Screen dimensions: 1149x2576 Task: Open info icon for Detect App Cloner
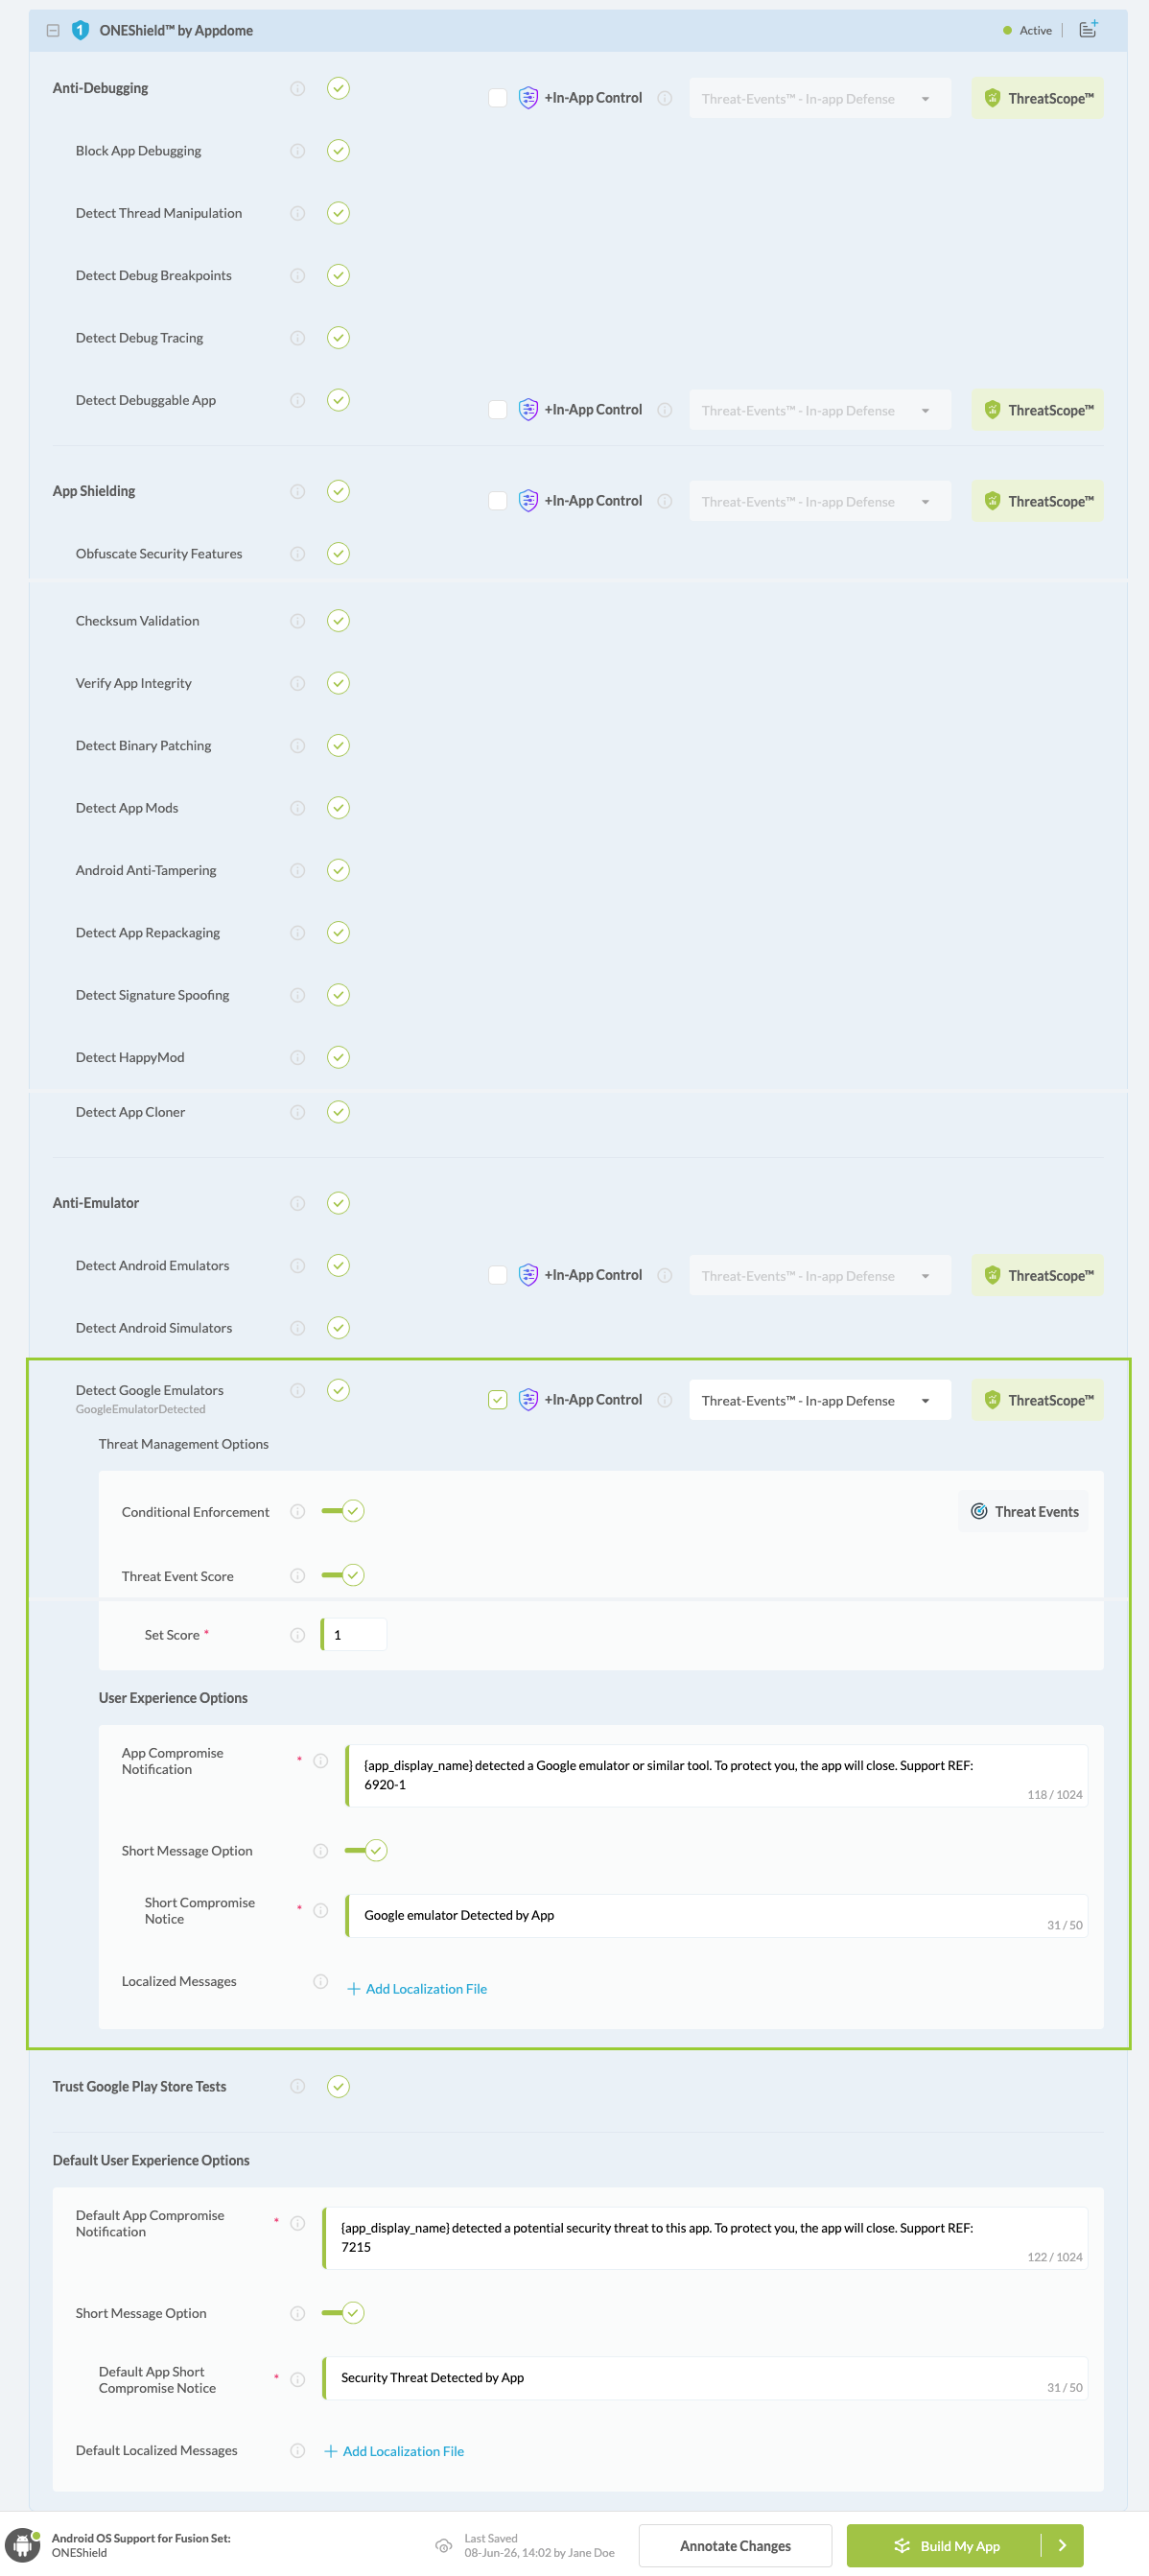[x=297, y=1112]
